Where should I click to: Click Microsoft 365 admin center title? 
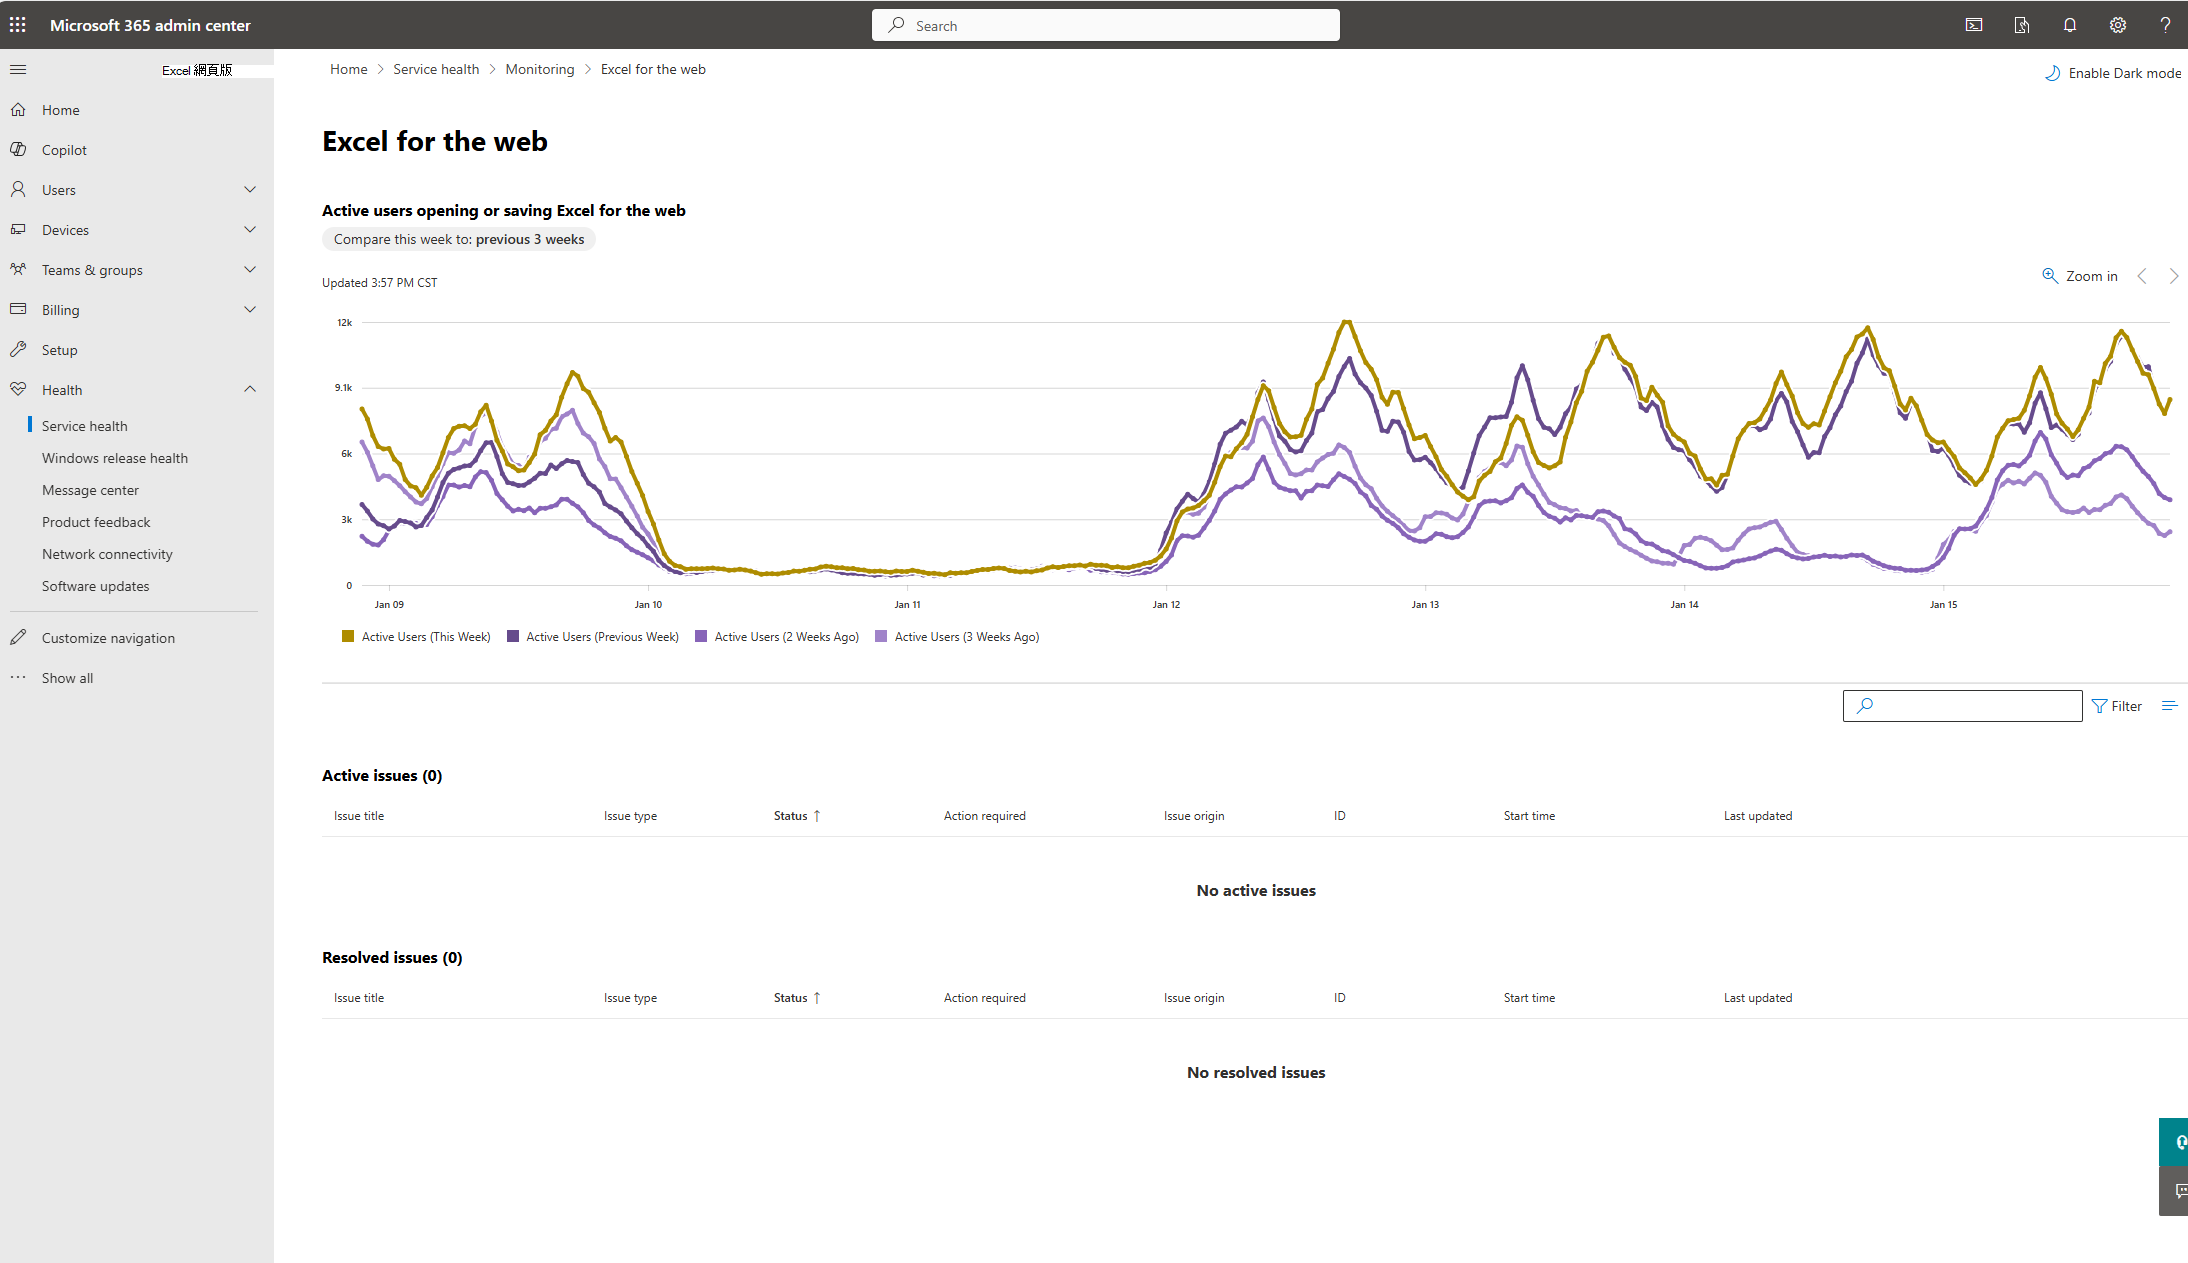click(x=150, y=25)
